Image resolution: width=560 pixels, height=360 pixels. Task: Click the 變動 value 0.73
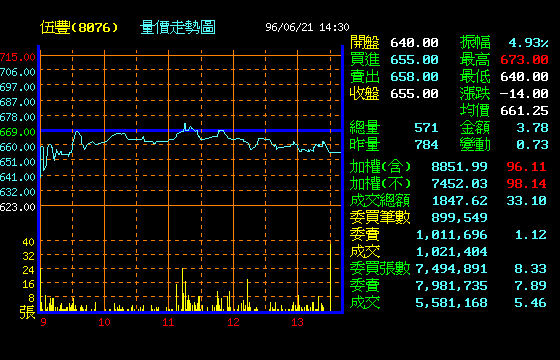(x=532, y=145)
